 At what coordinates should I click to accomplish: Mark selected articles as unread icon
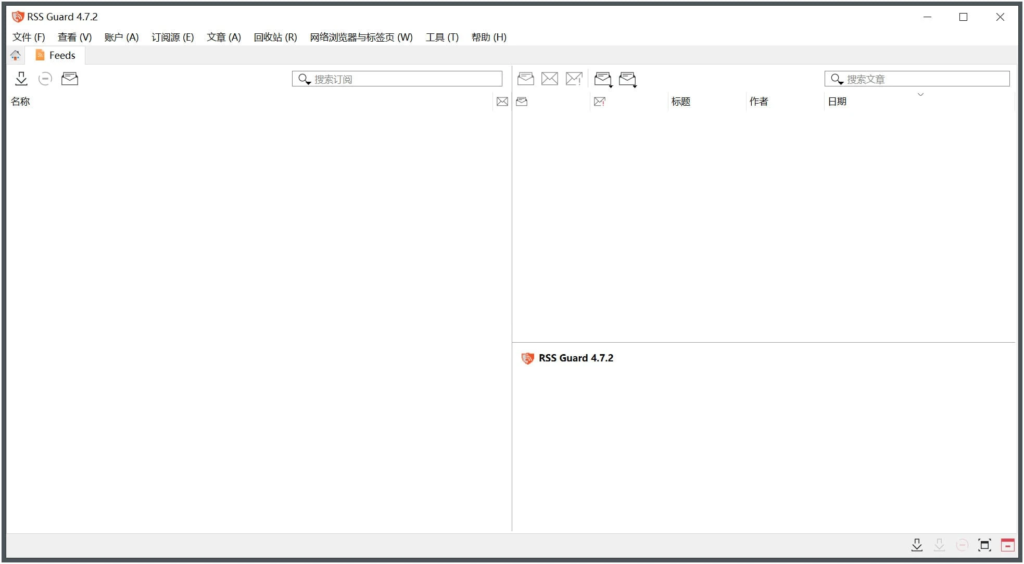(x=550, y=79)
